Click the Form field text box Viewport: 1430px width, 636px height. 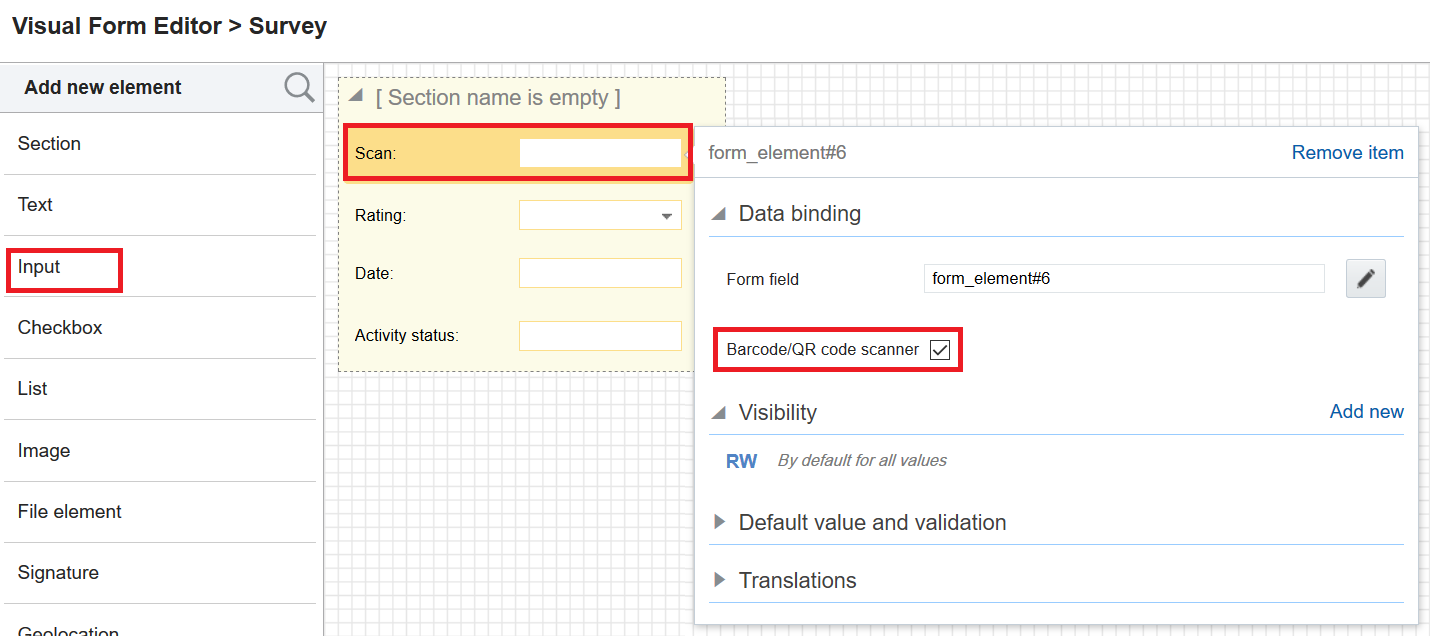(1123, 279)
